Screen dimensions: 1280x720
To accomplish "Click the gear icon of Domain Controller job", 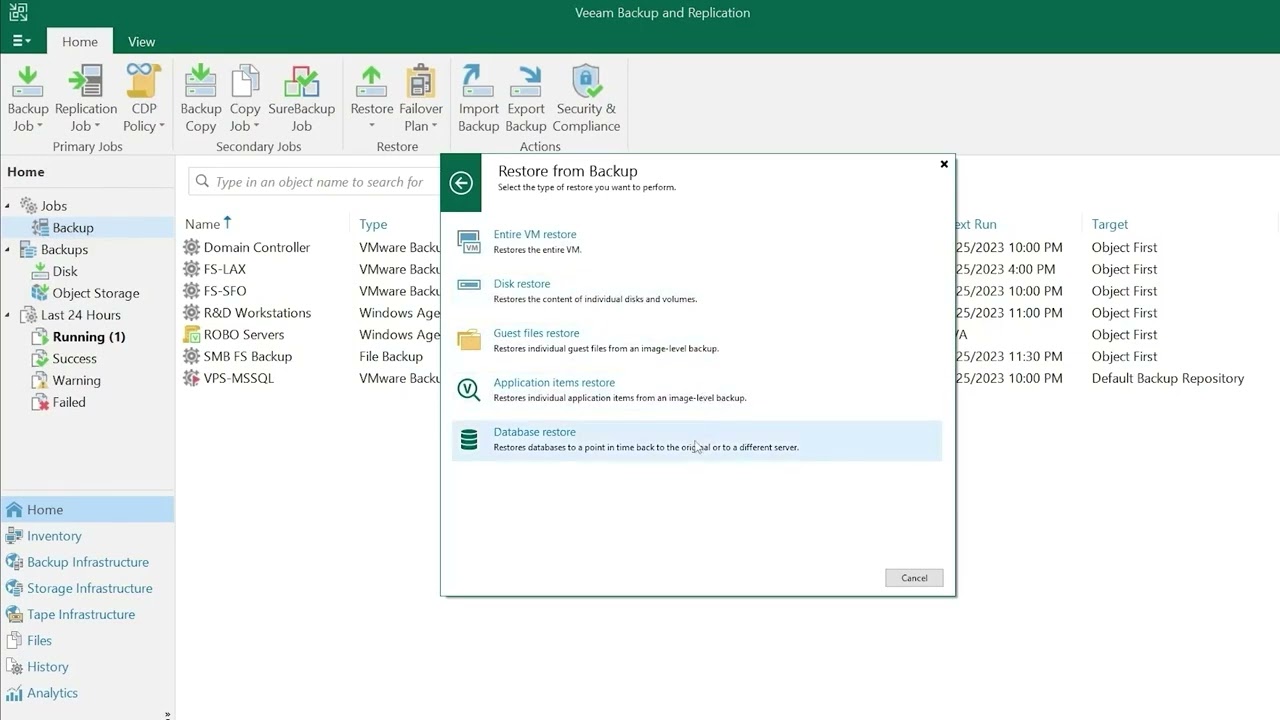I will click(191, 247).
